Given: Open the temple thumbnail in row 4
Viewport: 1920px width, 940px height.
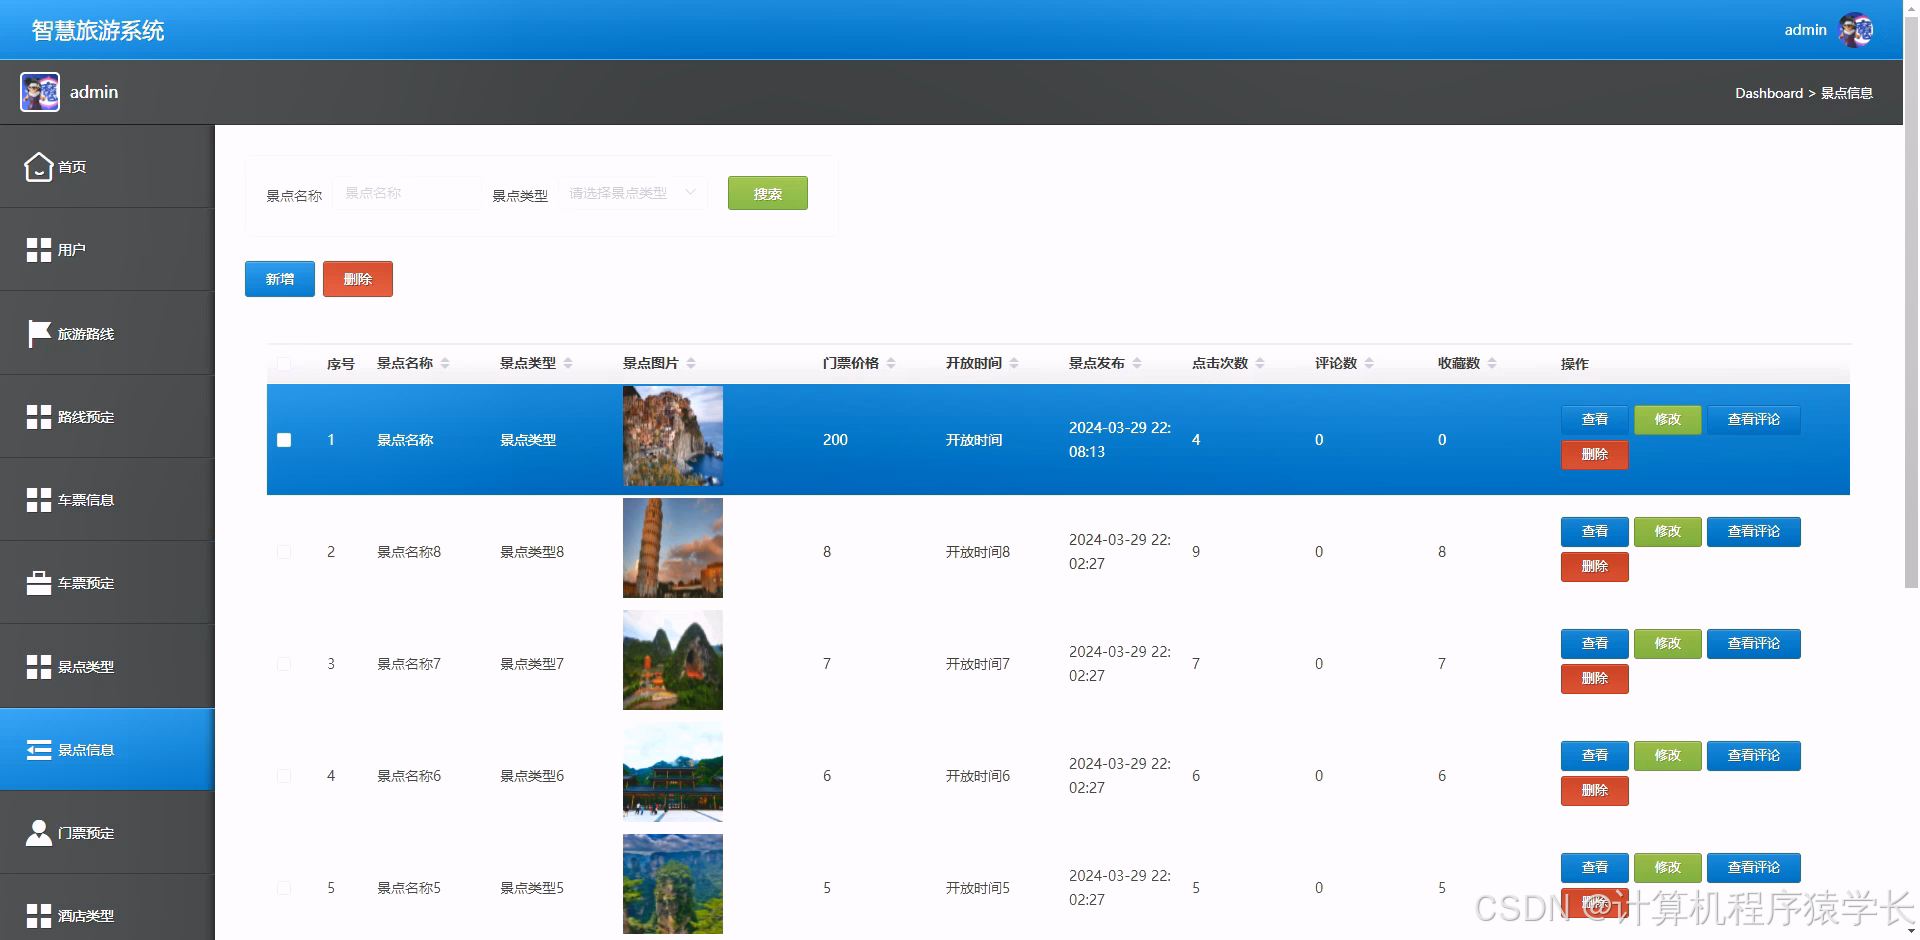Looking at the screenshot, I should coord(673,772).
